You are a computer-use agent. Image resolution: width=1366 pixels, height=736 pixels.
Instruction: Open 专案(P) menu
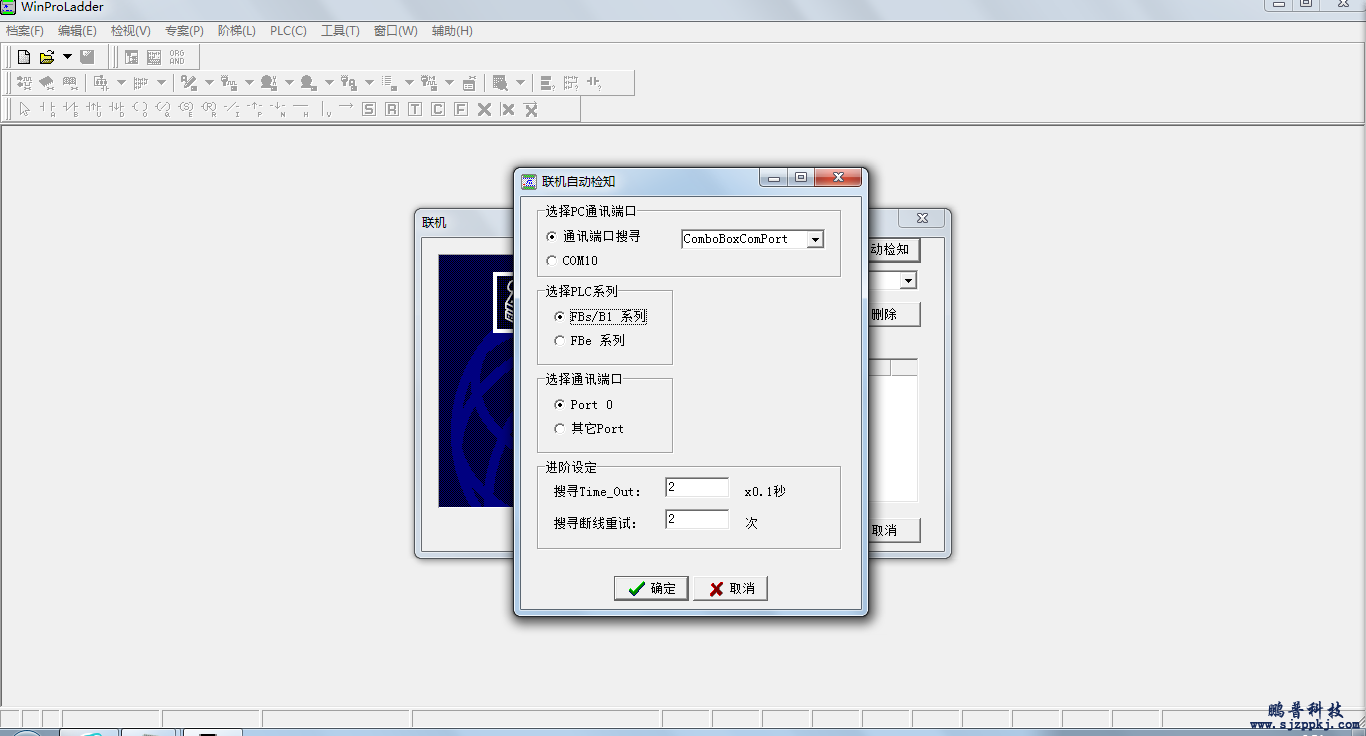click(184, 31)
